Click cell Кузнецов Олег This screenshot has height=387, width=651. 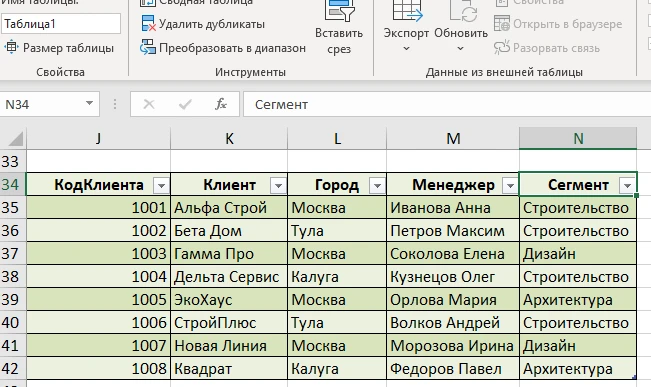click(453, 277)
